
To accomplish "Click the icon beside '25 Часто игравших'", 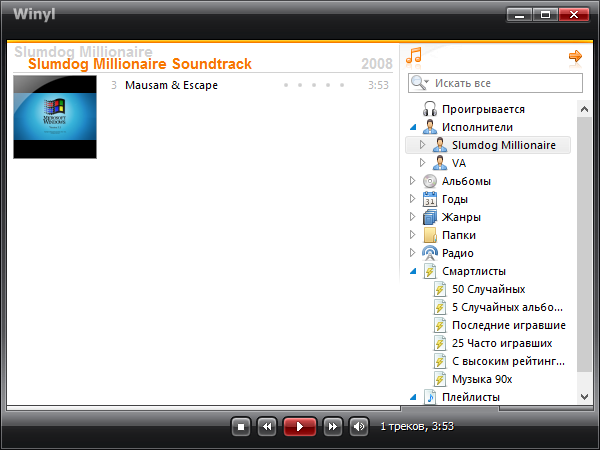I will click(440, 343).
